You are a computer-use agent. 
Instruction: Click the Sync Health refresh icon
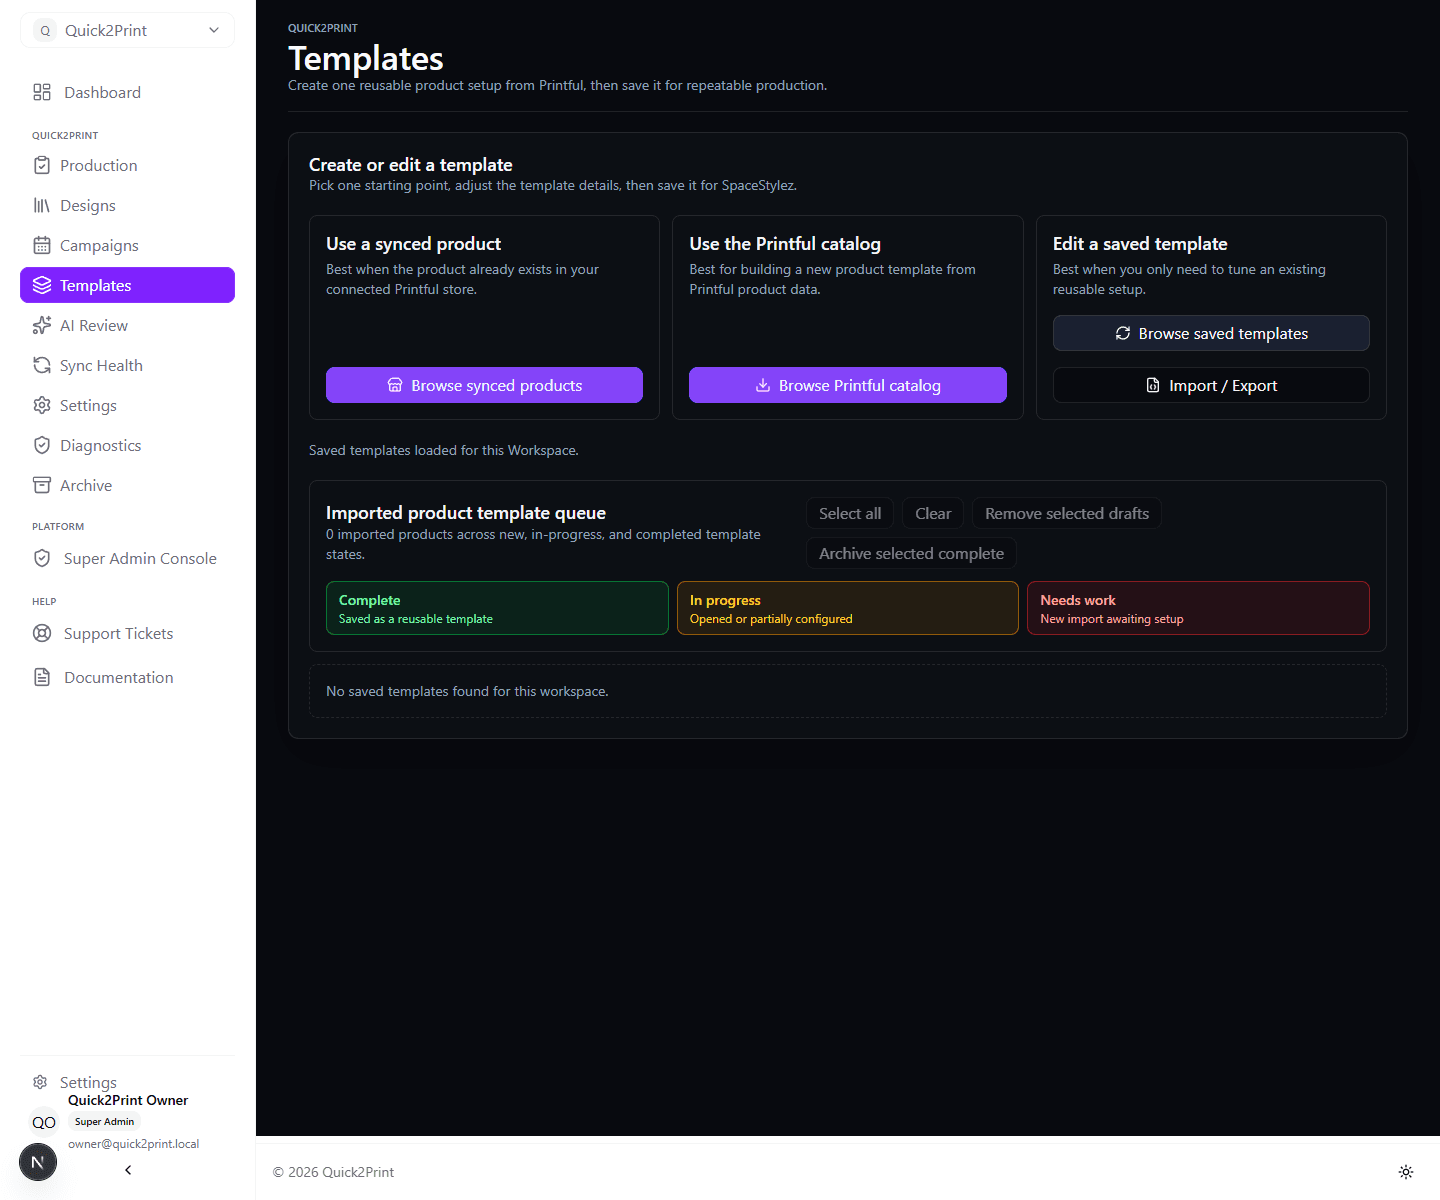[42, 365]
